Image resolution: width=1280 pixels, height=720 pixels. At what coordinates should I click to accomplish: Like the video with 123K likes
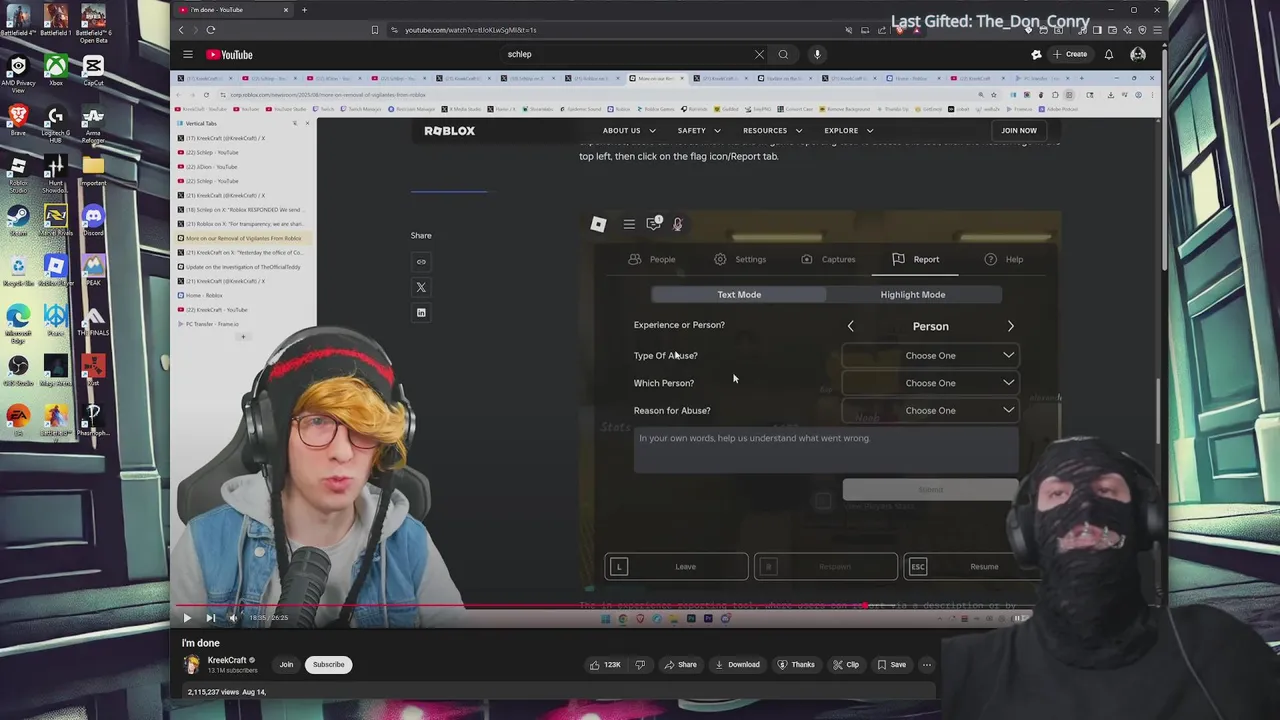coord(605,664)
